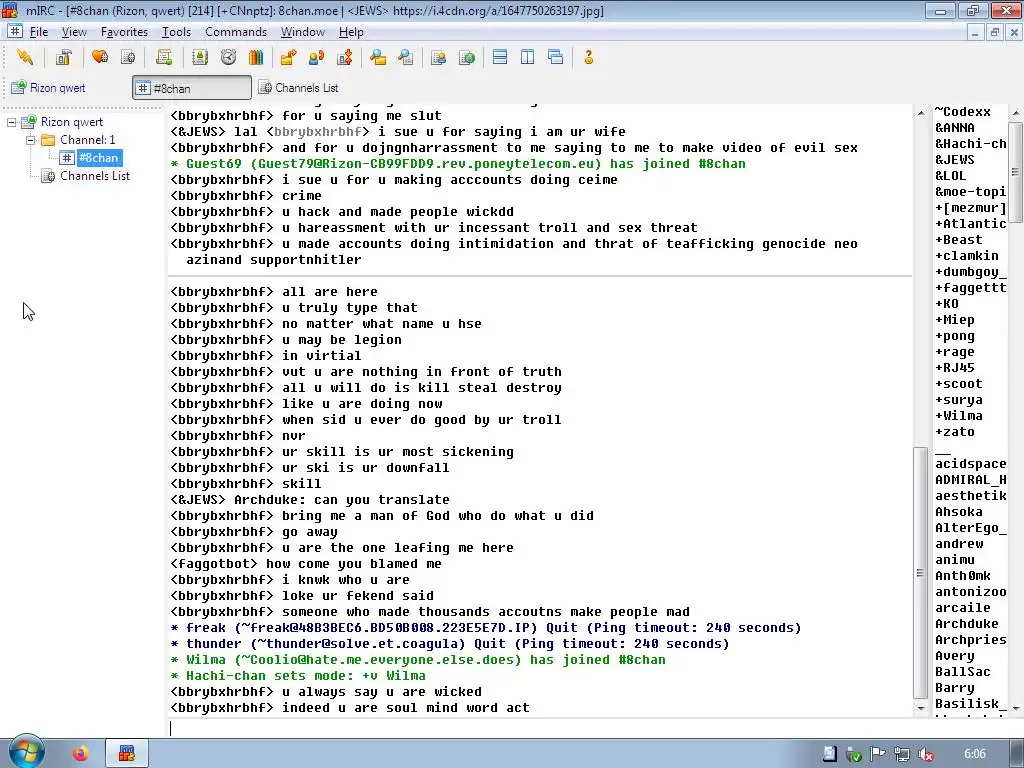Click the # window icon beside File menu

click(15, 31)
